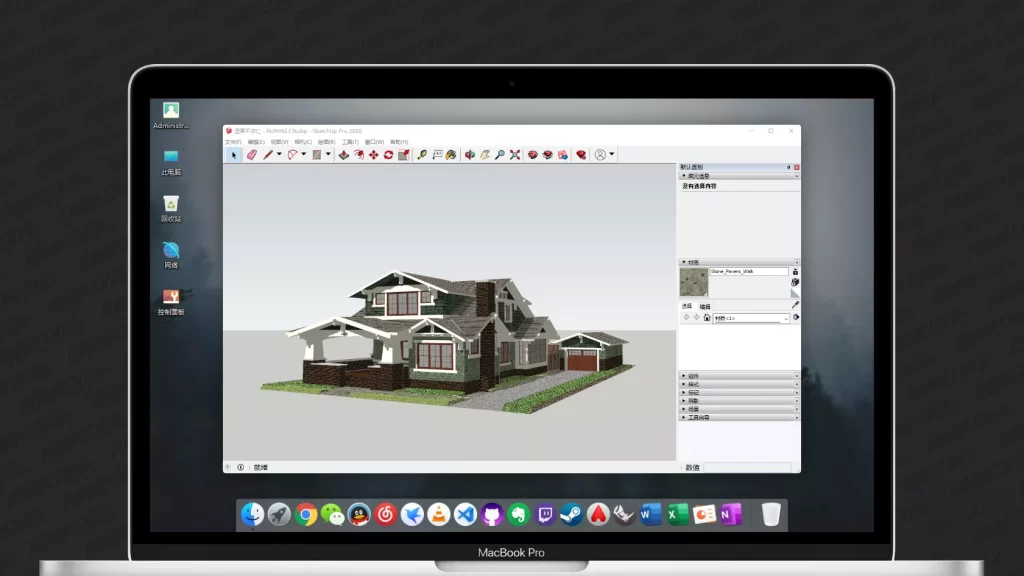Go to materials home (house icon)
1024x576 pixels.
pos(707,318)
